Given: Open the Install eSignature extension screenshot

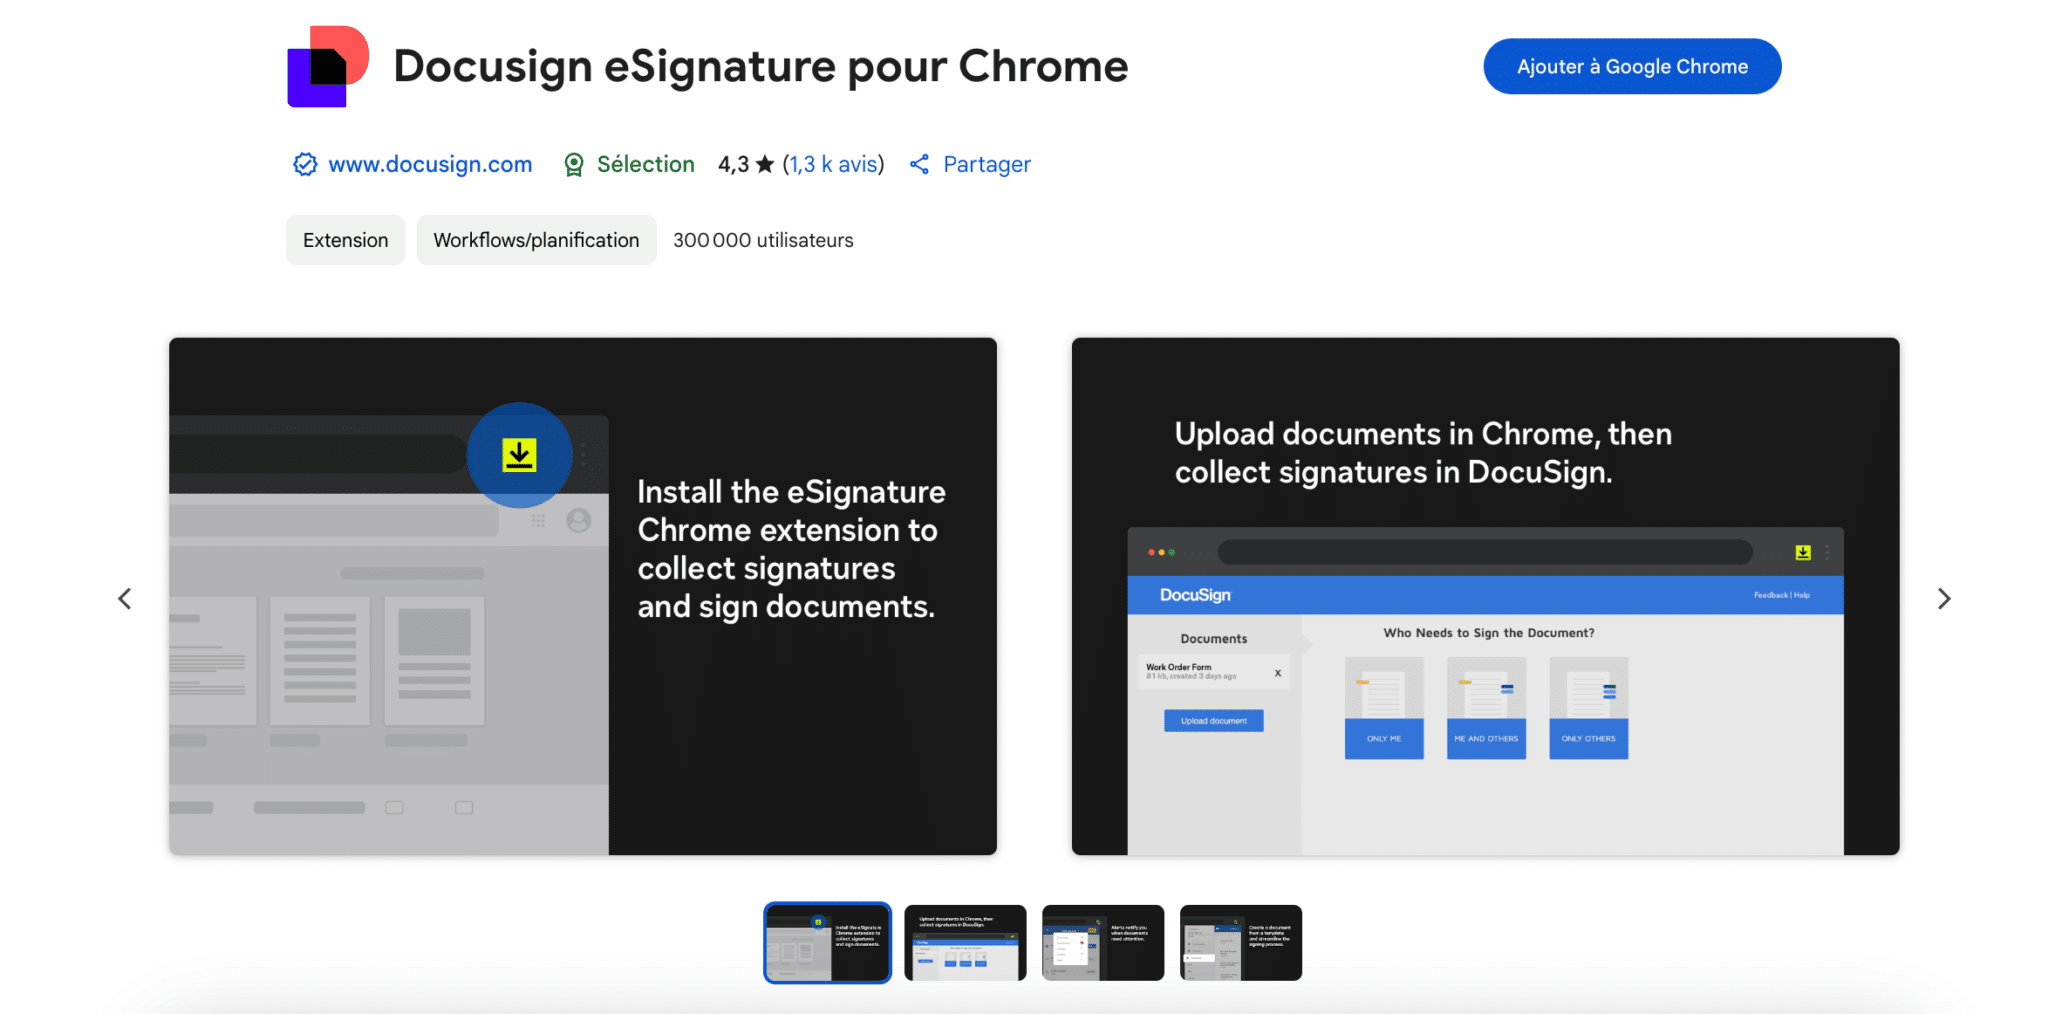Looking at the screenshot, I should tap(583, 596).
